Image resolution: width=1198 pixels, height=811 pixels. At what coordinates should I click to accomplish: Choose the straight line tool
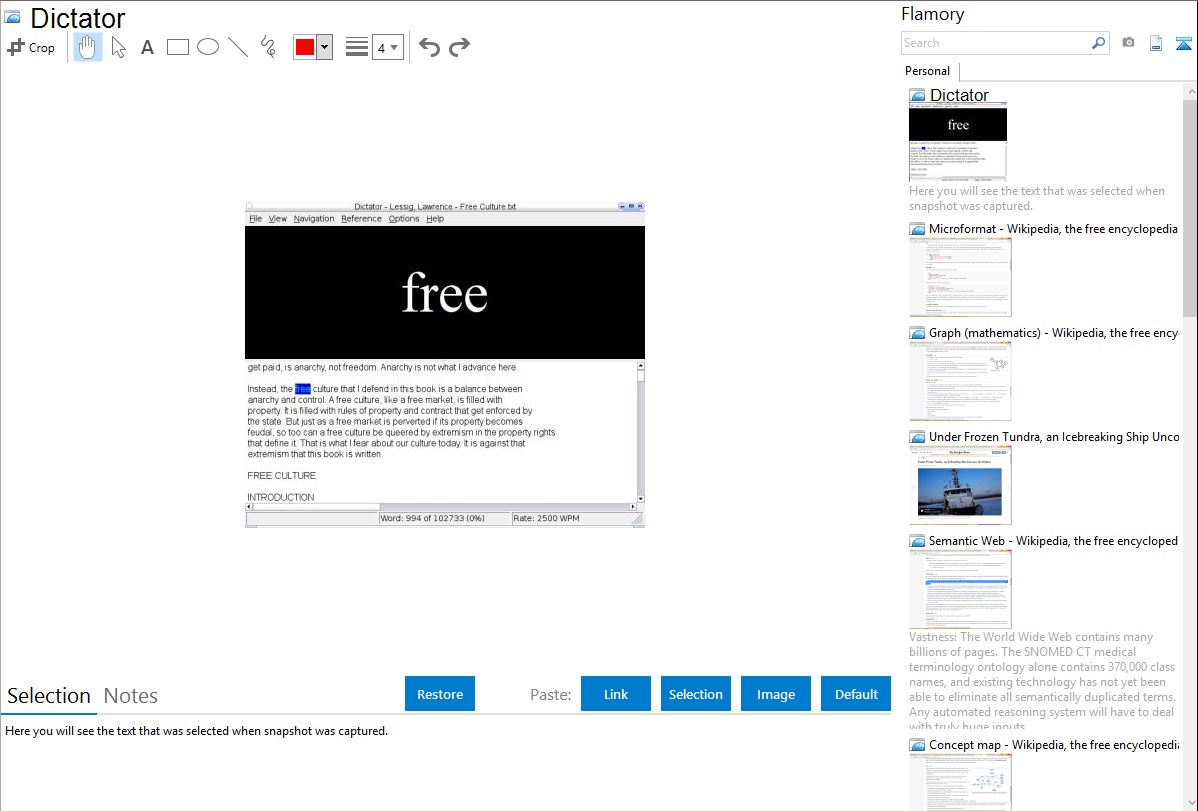238,47
